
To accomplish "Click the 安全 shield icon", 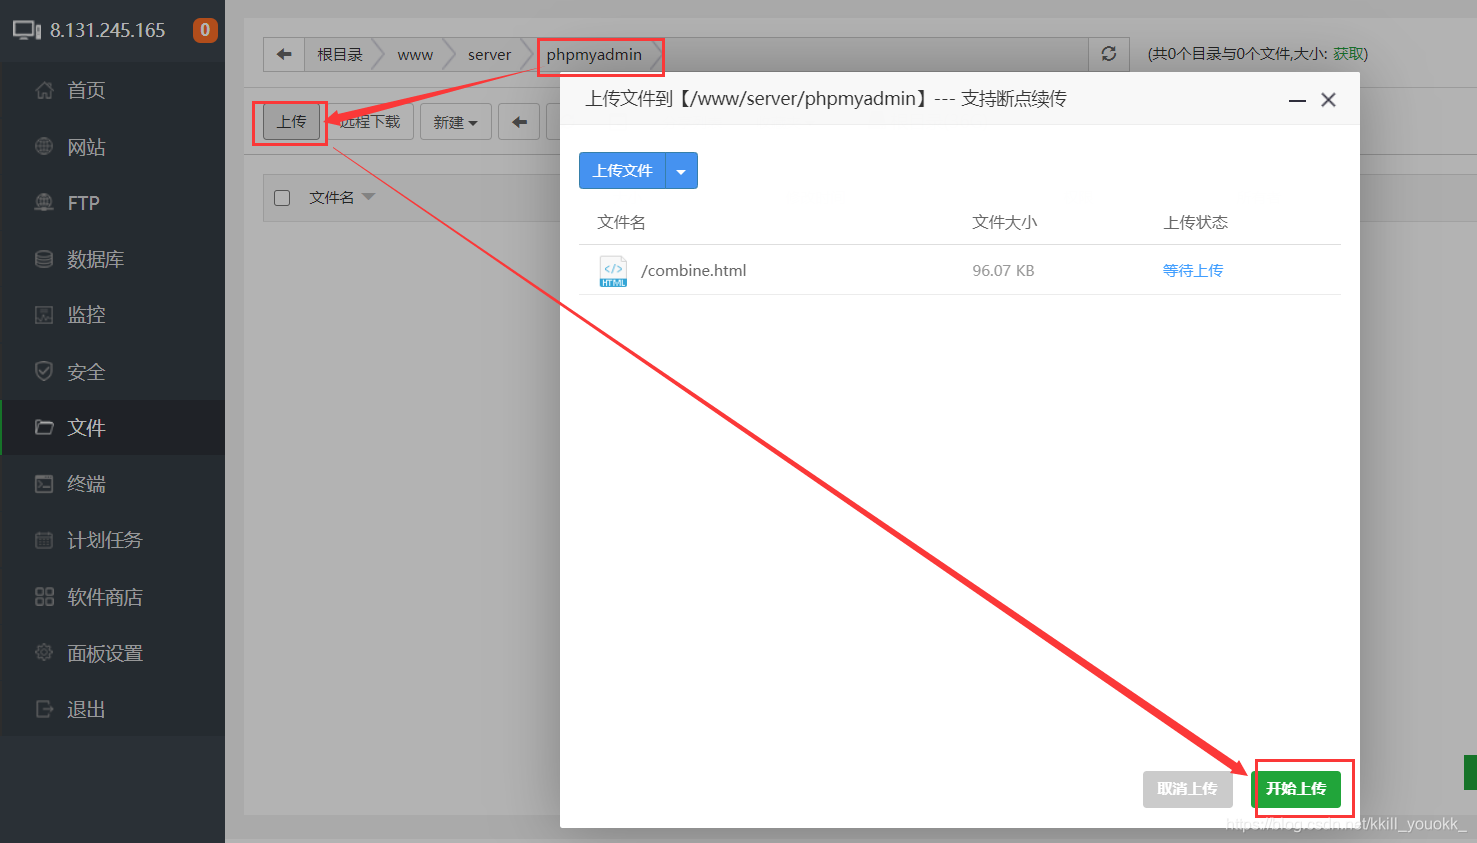I will [x=44, y=371].
